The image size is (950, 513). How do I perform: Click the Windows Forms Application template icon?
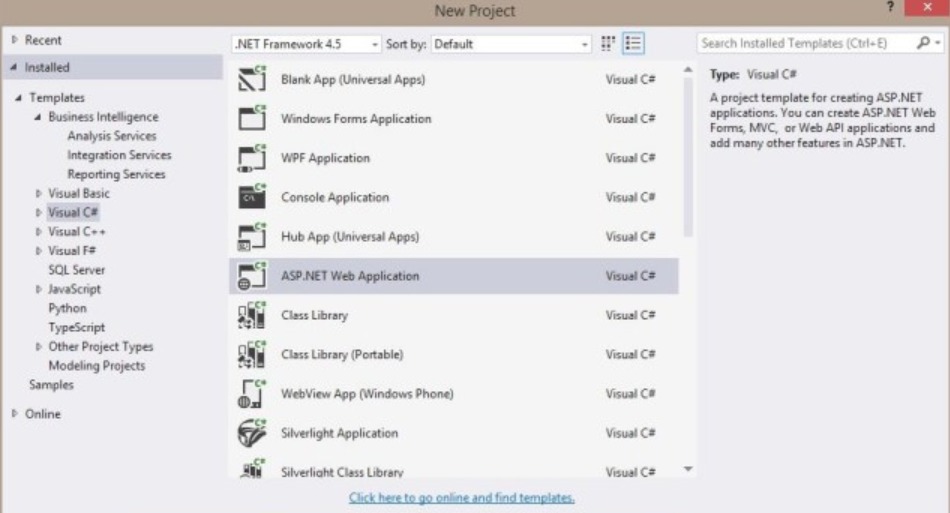[252, 119]
